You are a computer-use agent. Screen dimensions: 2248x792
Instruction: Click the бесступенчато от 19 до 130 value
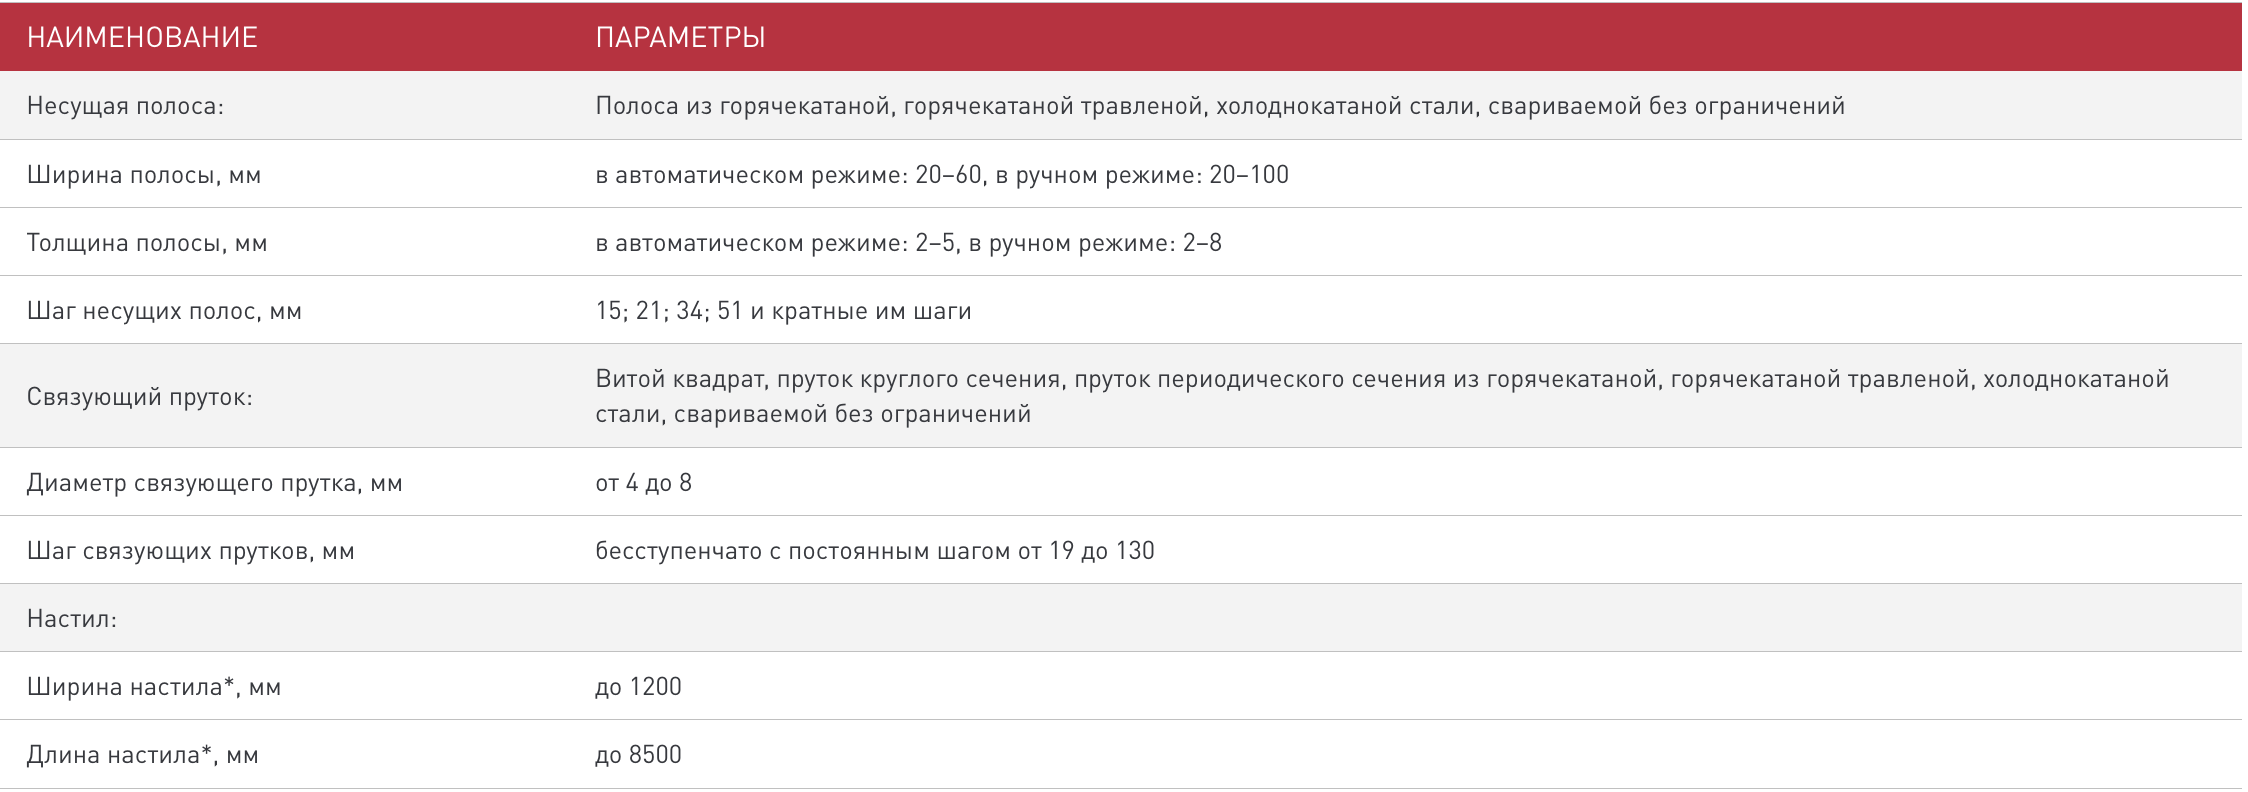click(x=874, y=551)
